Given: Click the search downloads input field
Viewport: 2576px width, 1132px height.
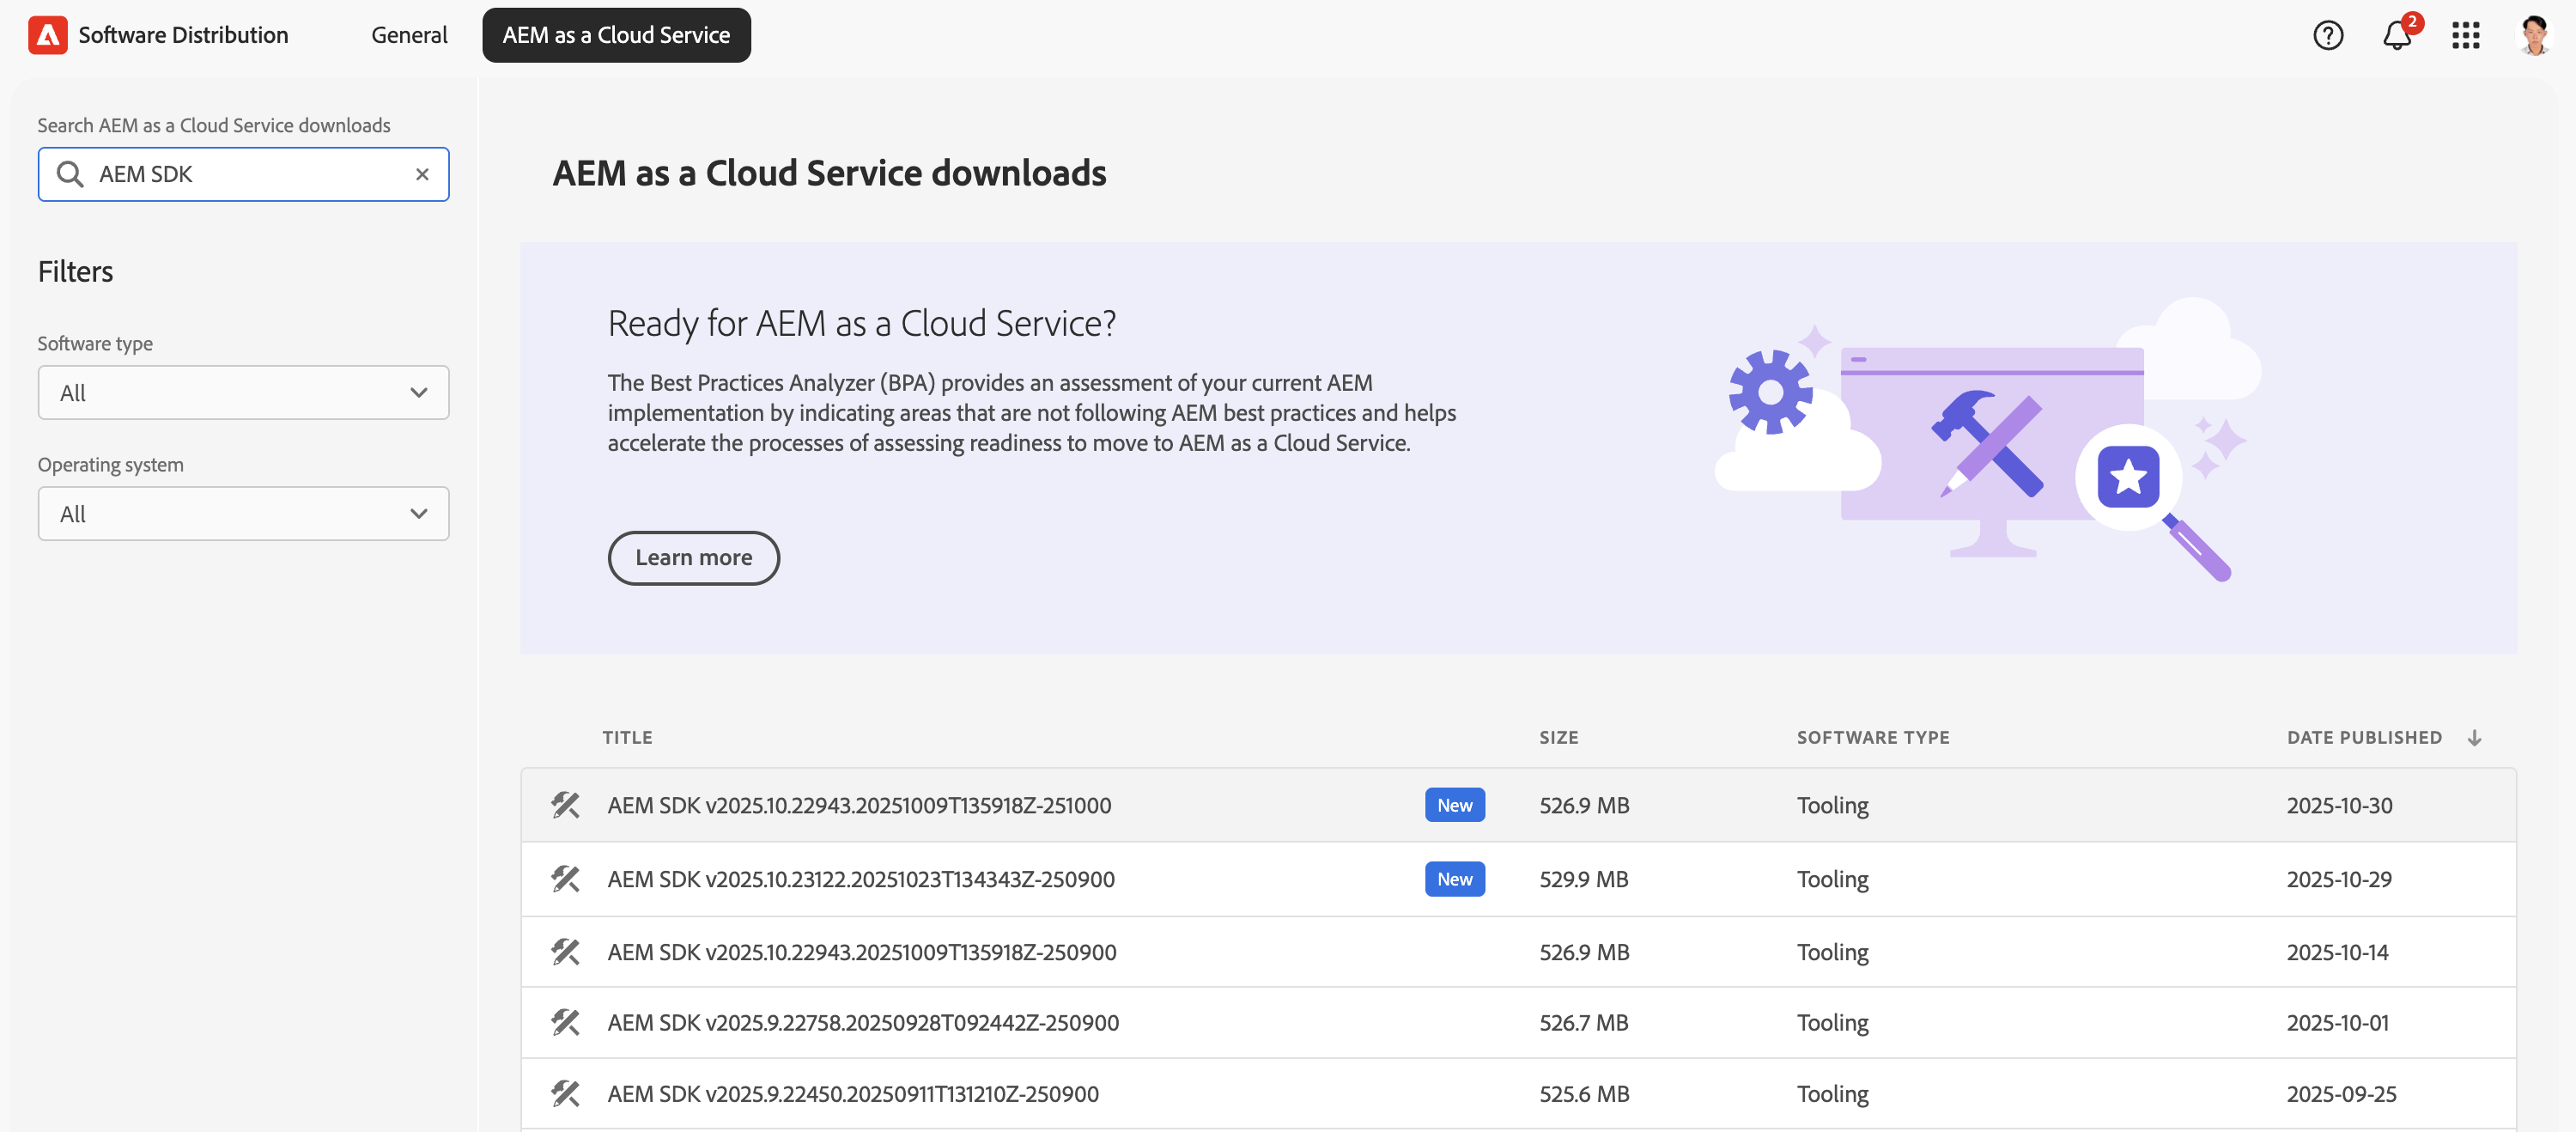Looking at the screenshot, I should pyautogui.click(x=250, y=174).
